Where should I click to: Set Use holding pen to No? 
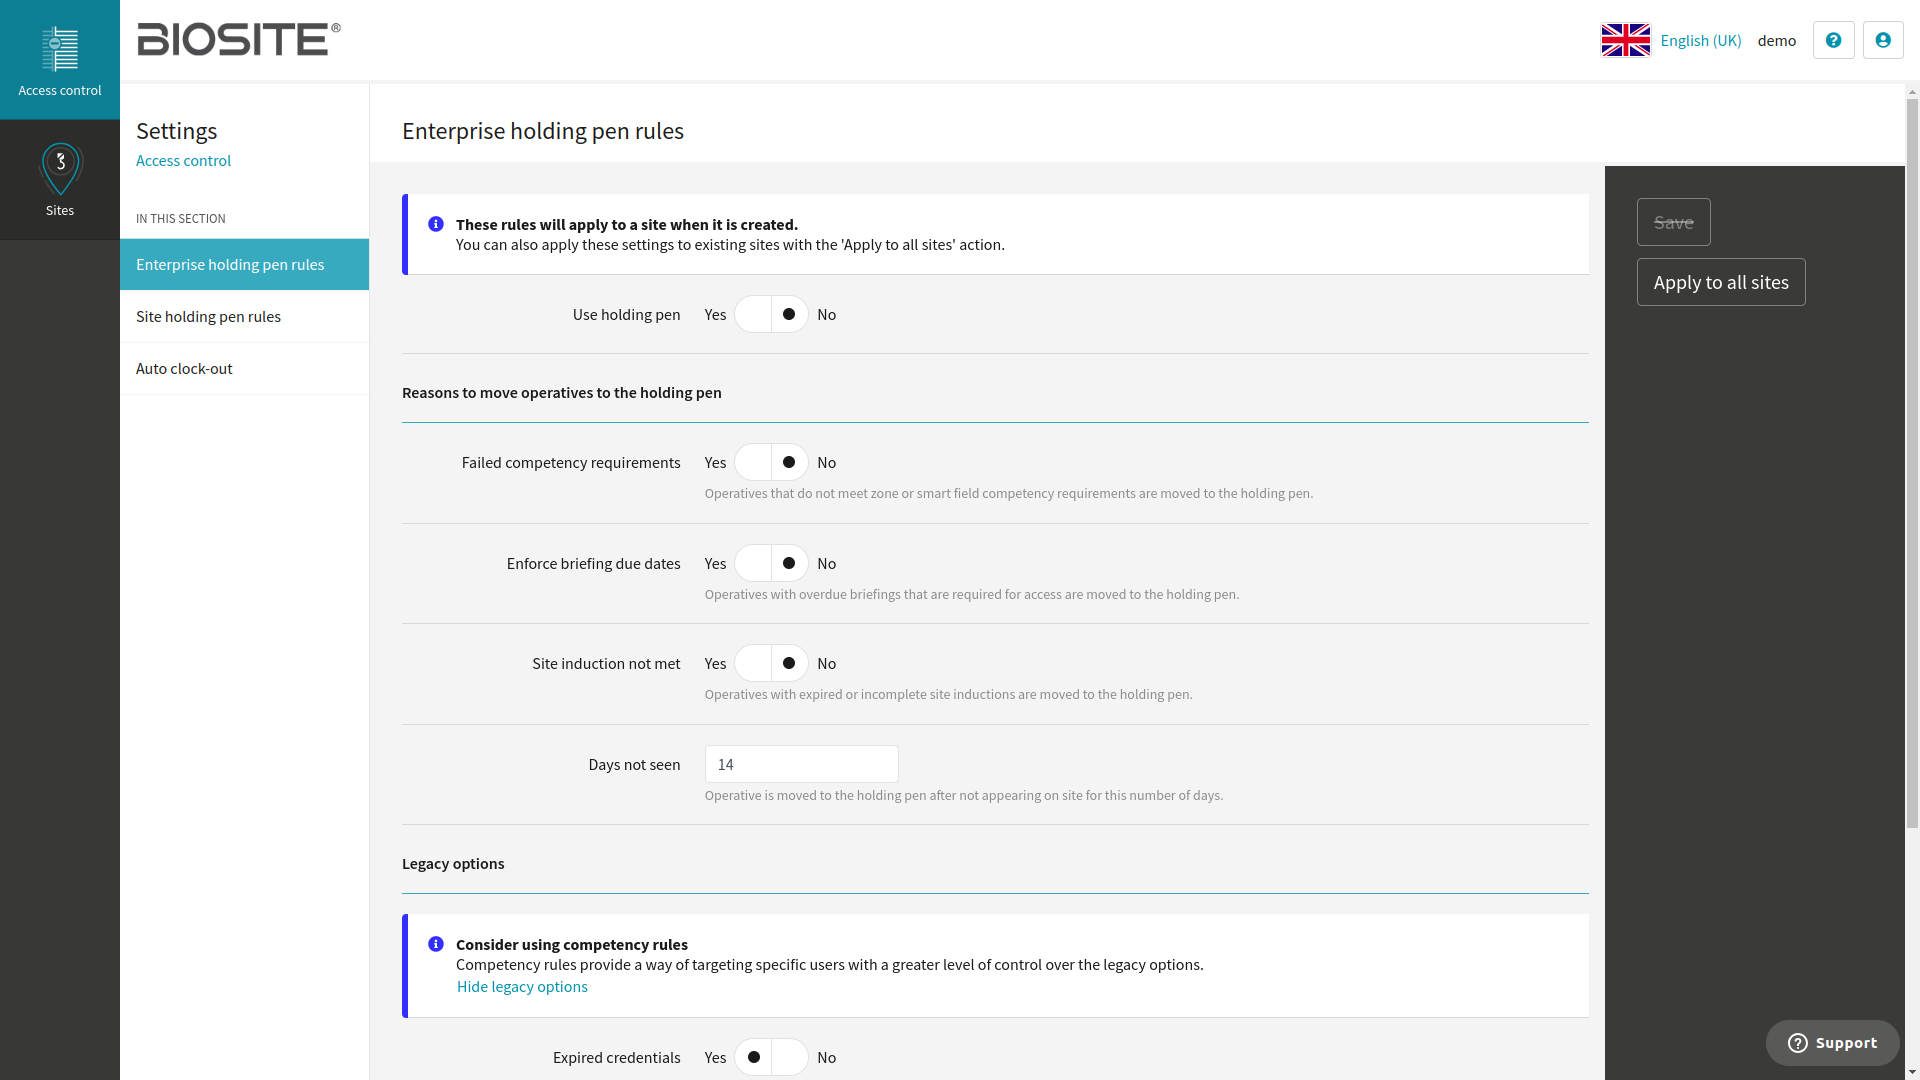point(789,314)
